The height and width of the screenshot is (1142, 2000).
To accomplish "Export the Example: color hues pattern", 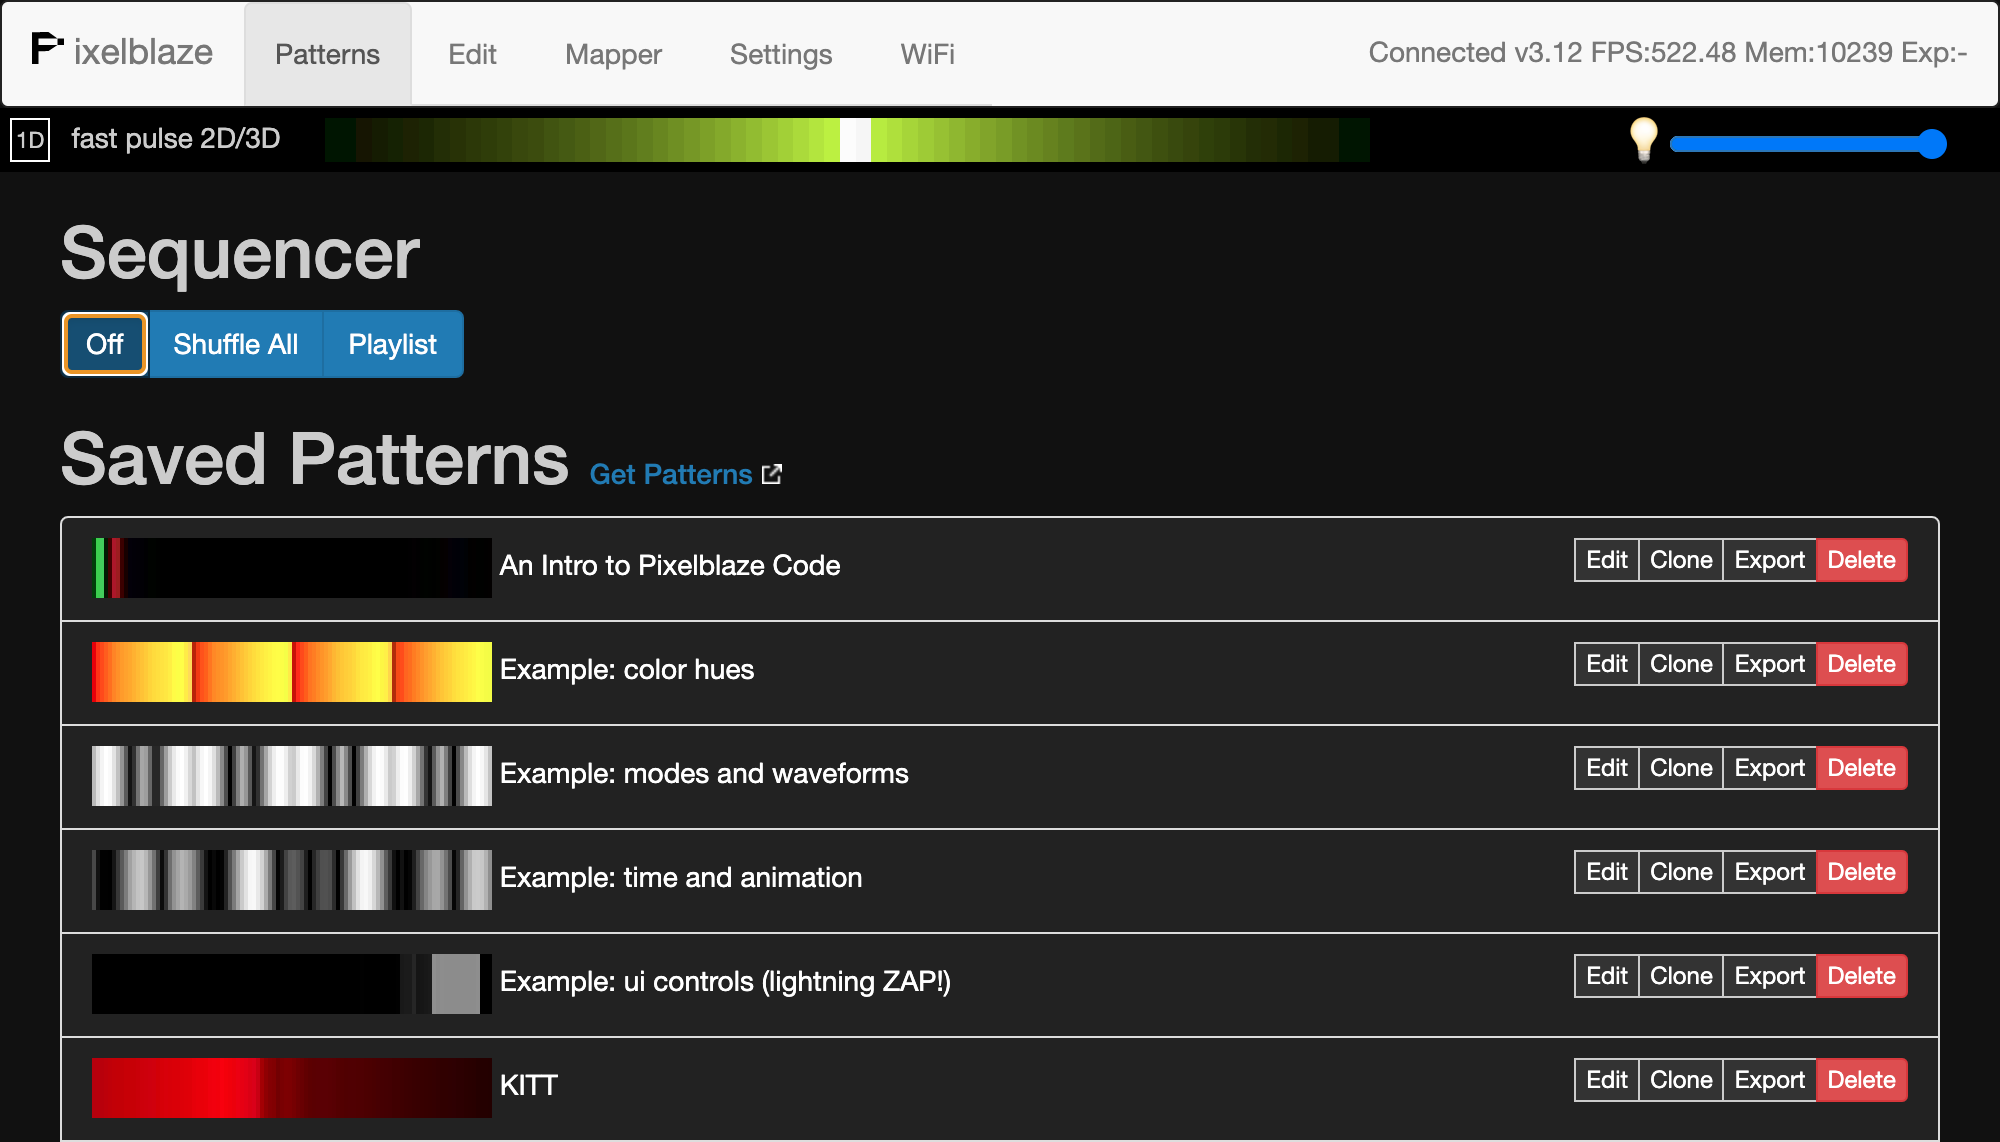I will [1769, 664].
